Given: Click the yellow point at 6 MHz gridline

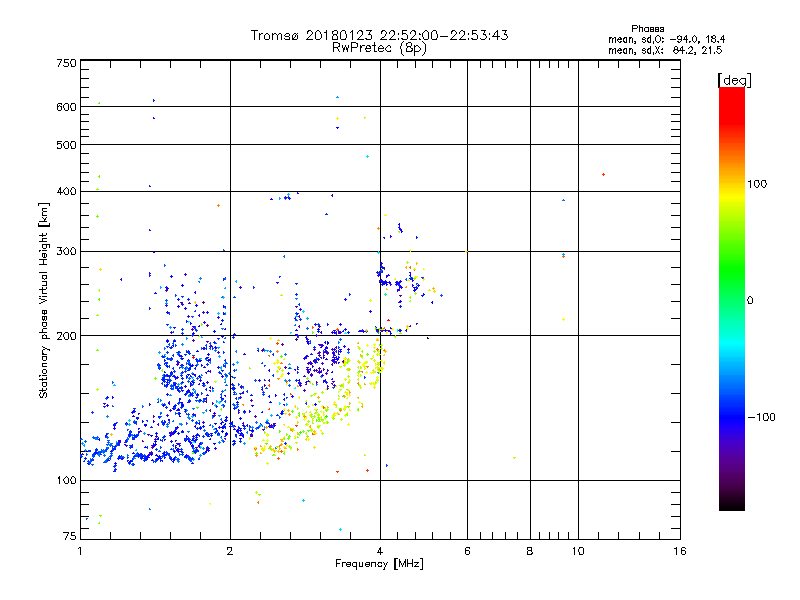Looking at the screenshot, I should point(467,252).
